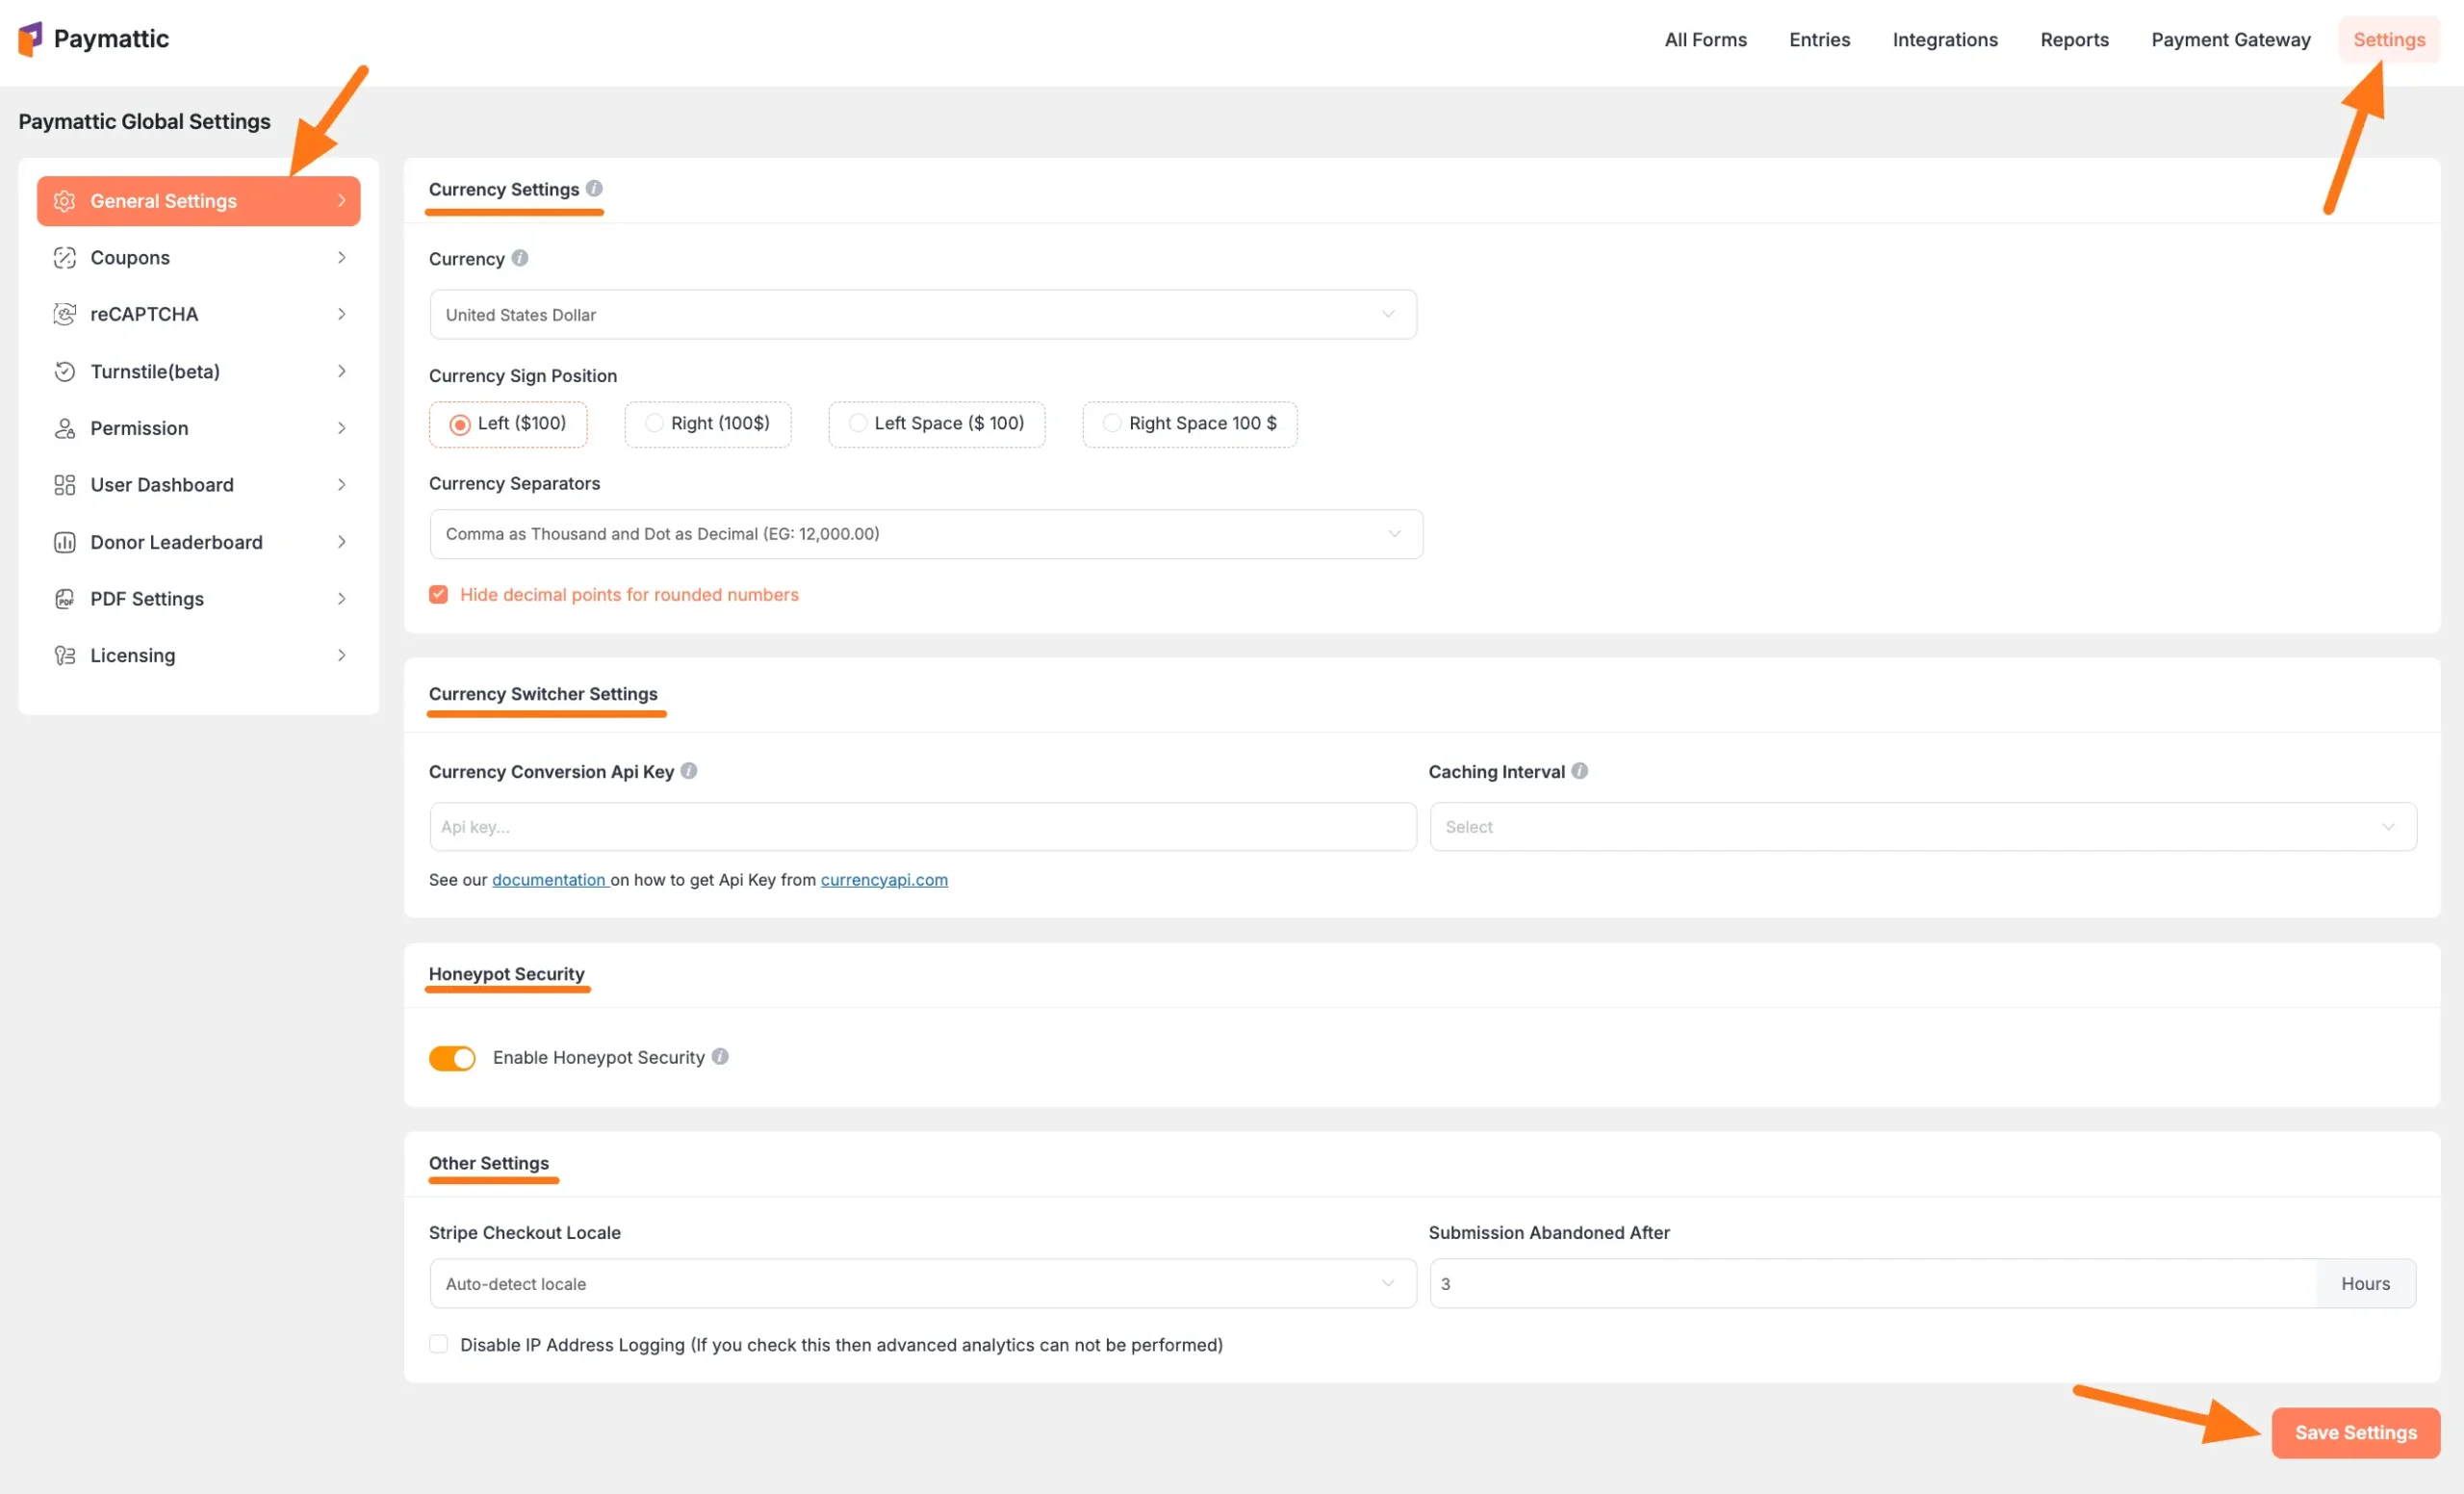Click the Currency Conversion Api key field
The width and height of the screenshot is (2464, 1494).
(x=922, y=827)
